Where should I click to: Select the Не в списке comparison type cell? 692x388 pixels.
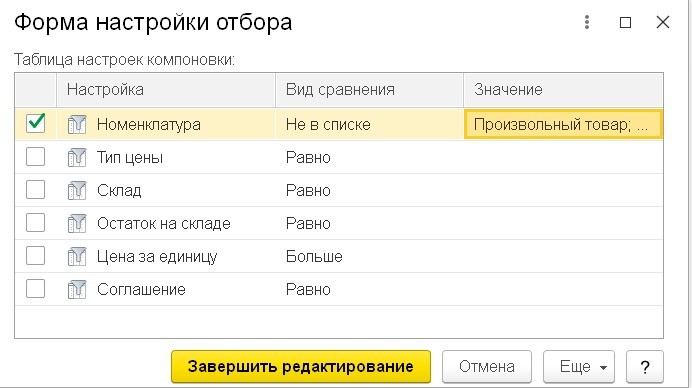369,124
